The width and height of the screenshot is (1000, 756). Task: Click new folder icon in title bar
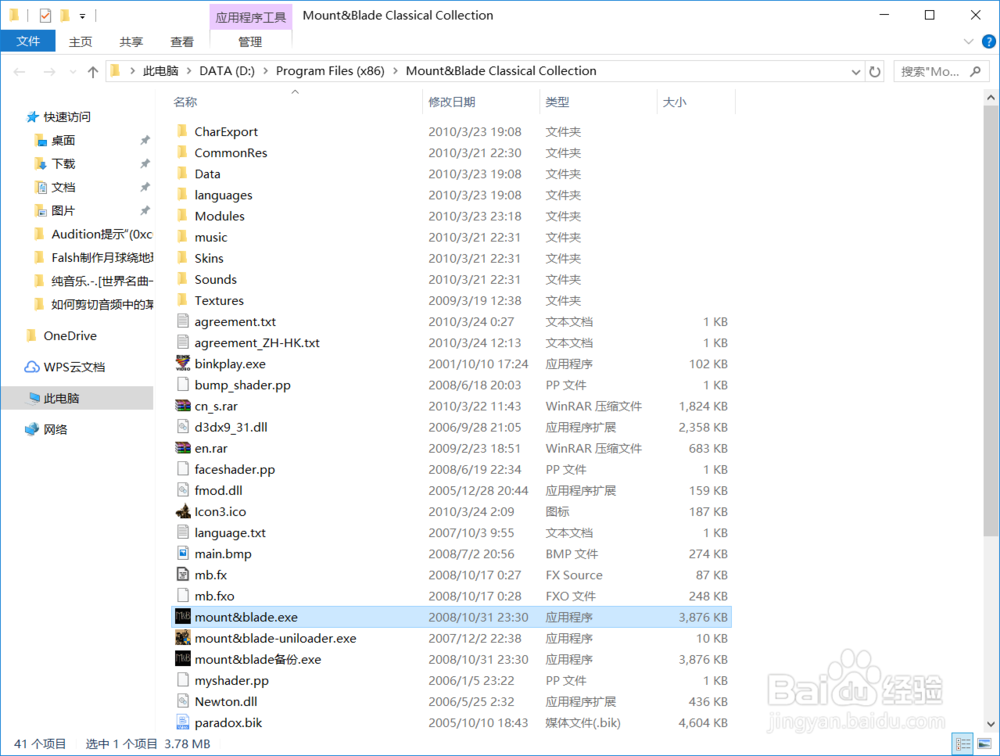[x=64, y=15]
